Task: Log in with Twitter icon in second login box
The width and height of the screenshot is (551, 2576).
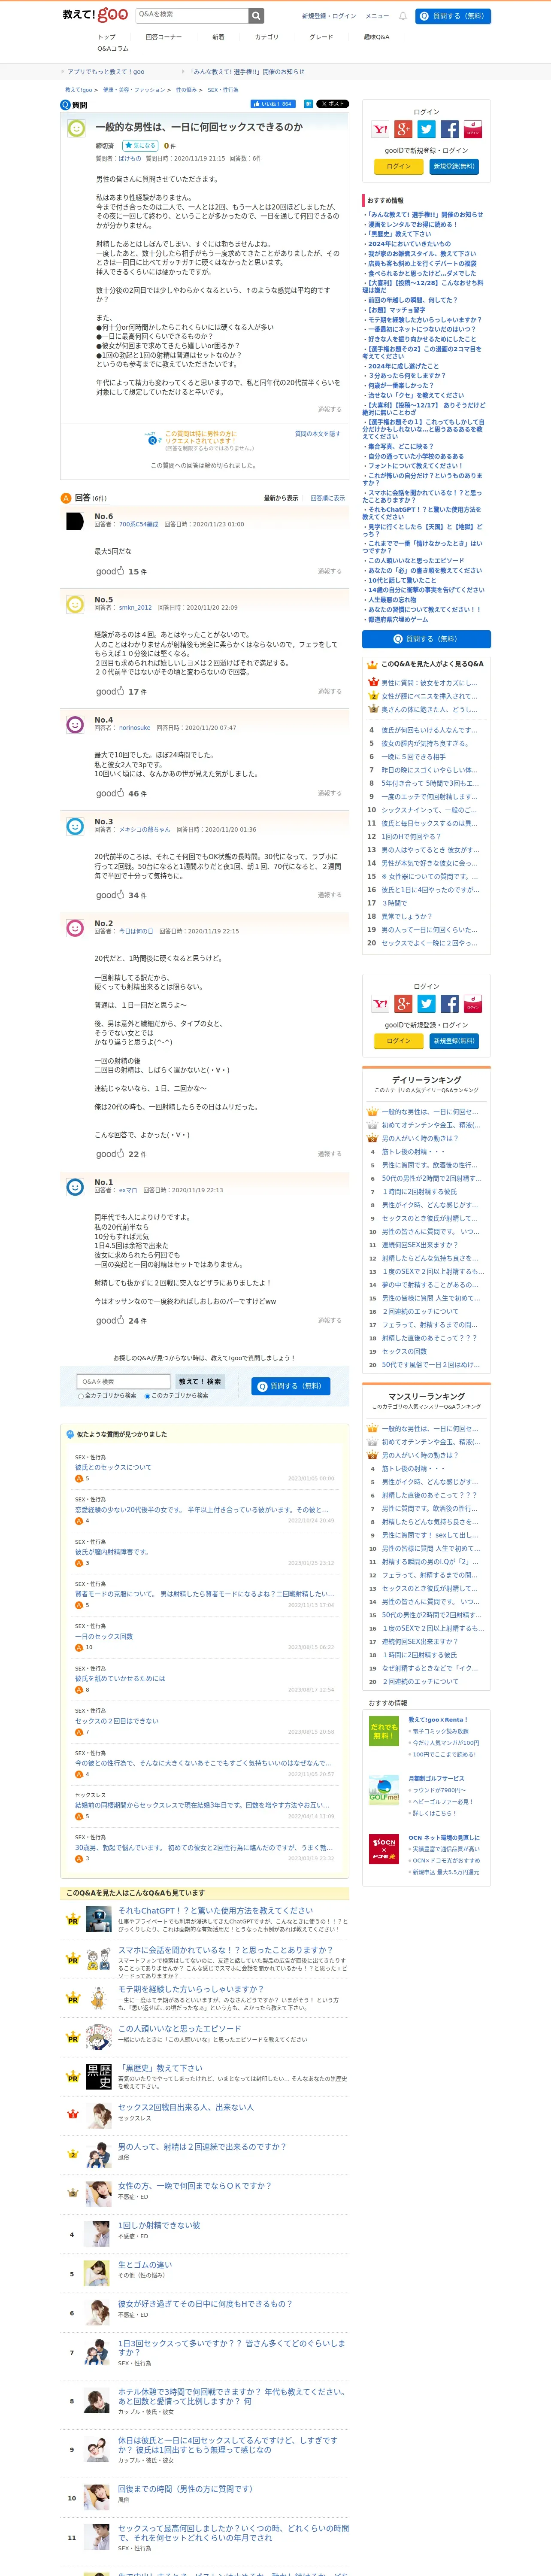Action: tap(426, 1004)
